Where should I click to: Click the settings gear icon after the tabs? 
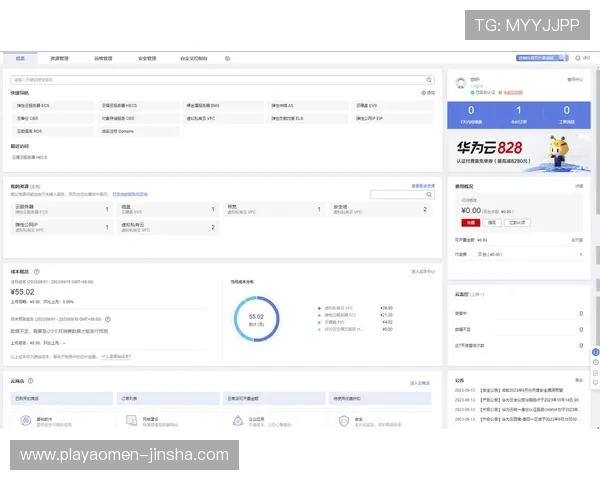(x=227, y=59)
